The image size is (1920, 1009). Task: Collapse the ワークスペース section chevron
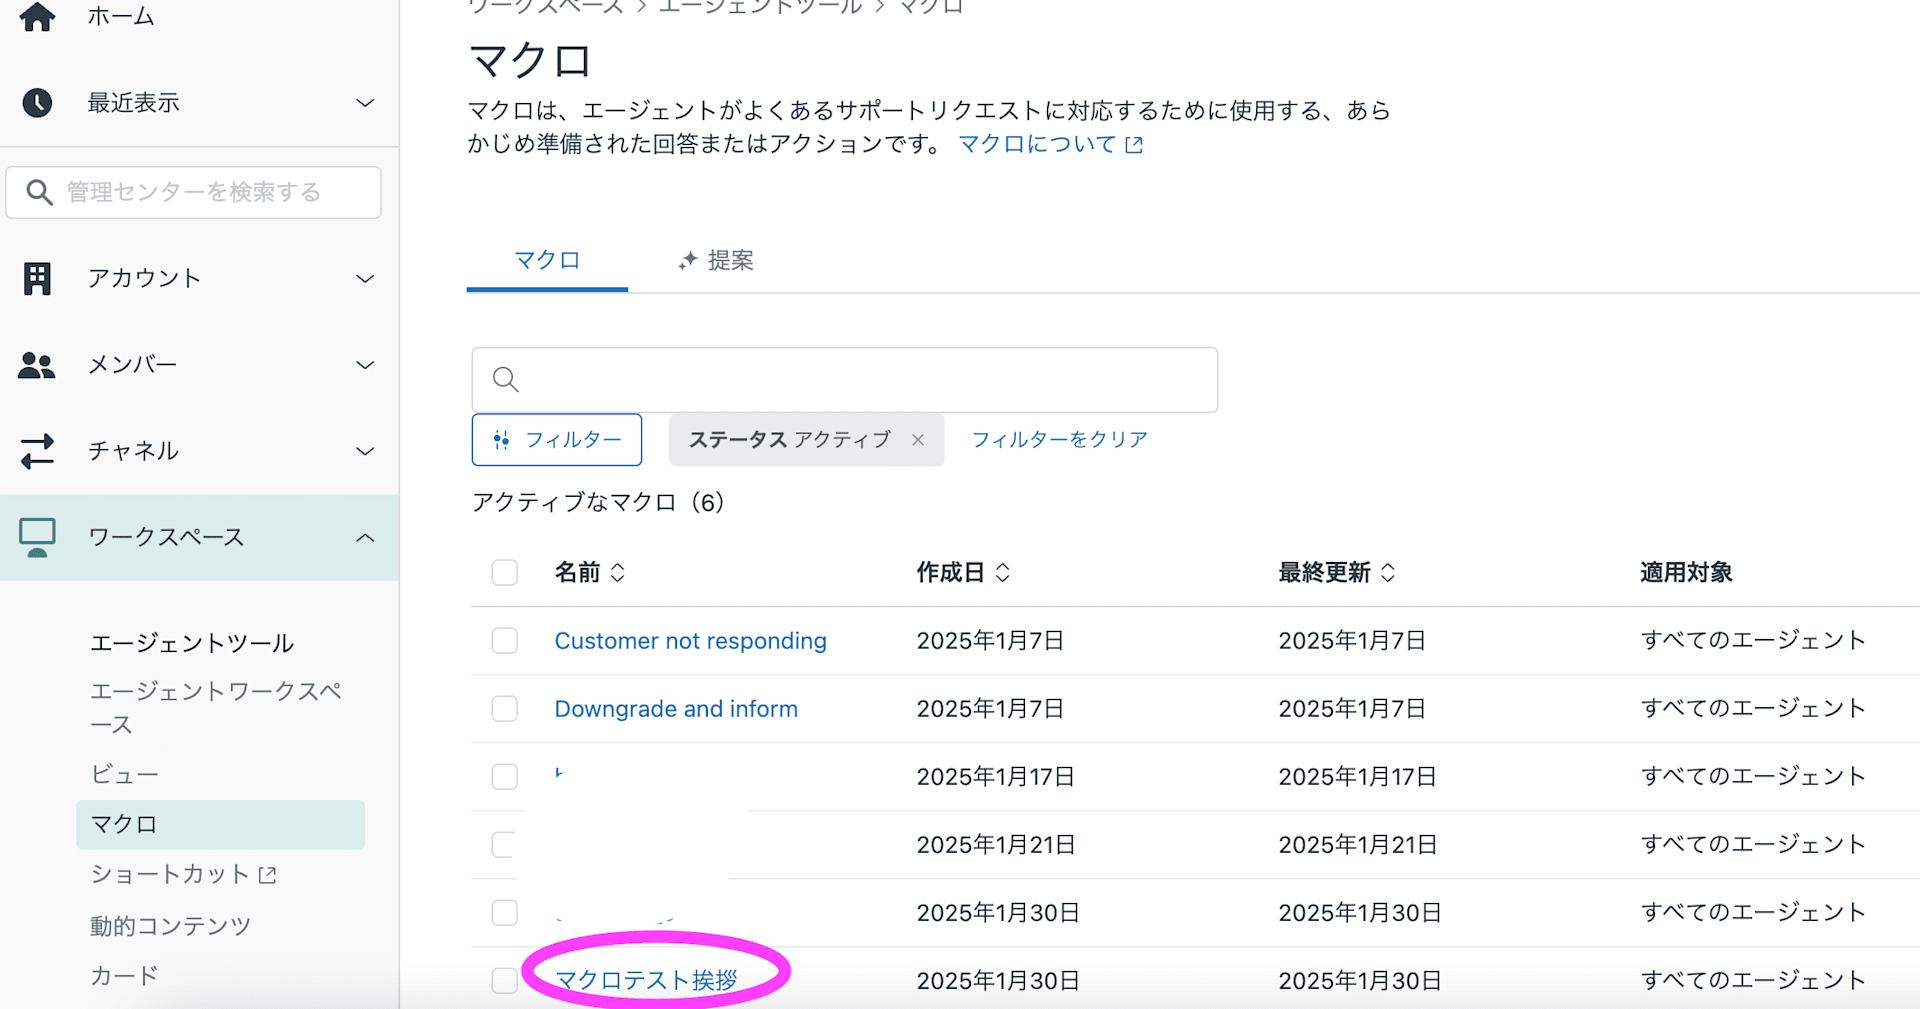(365, 537)
